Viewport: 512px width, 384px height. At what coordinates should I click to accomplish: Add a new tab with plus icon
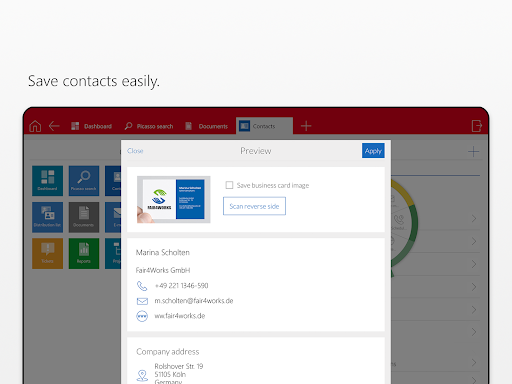[x=306, y=126]
